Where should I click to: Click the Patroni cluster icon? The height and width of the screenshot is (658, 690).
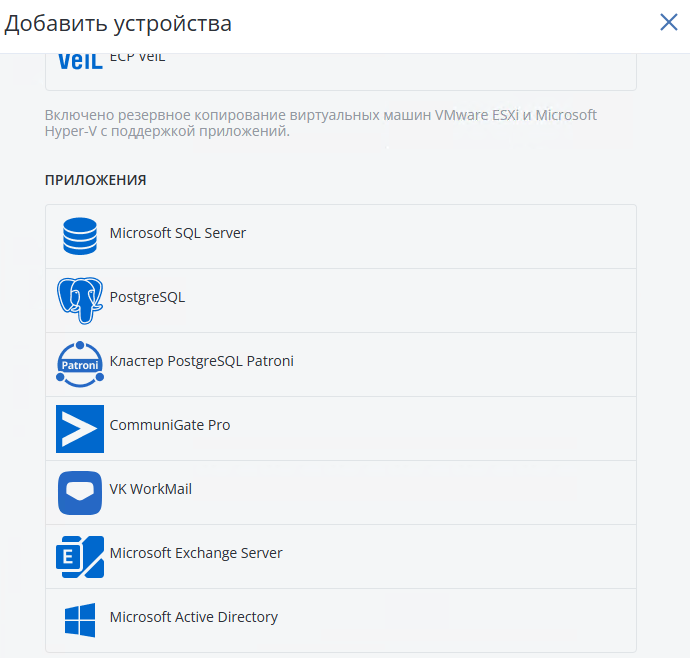click(x=80, y=364)
